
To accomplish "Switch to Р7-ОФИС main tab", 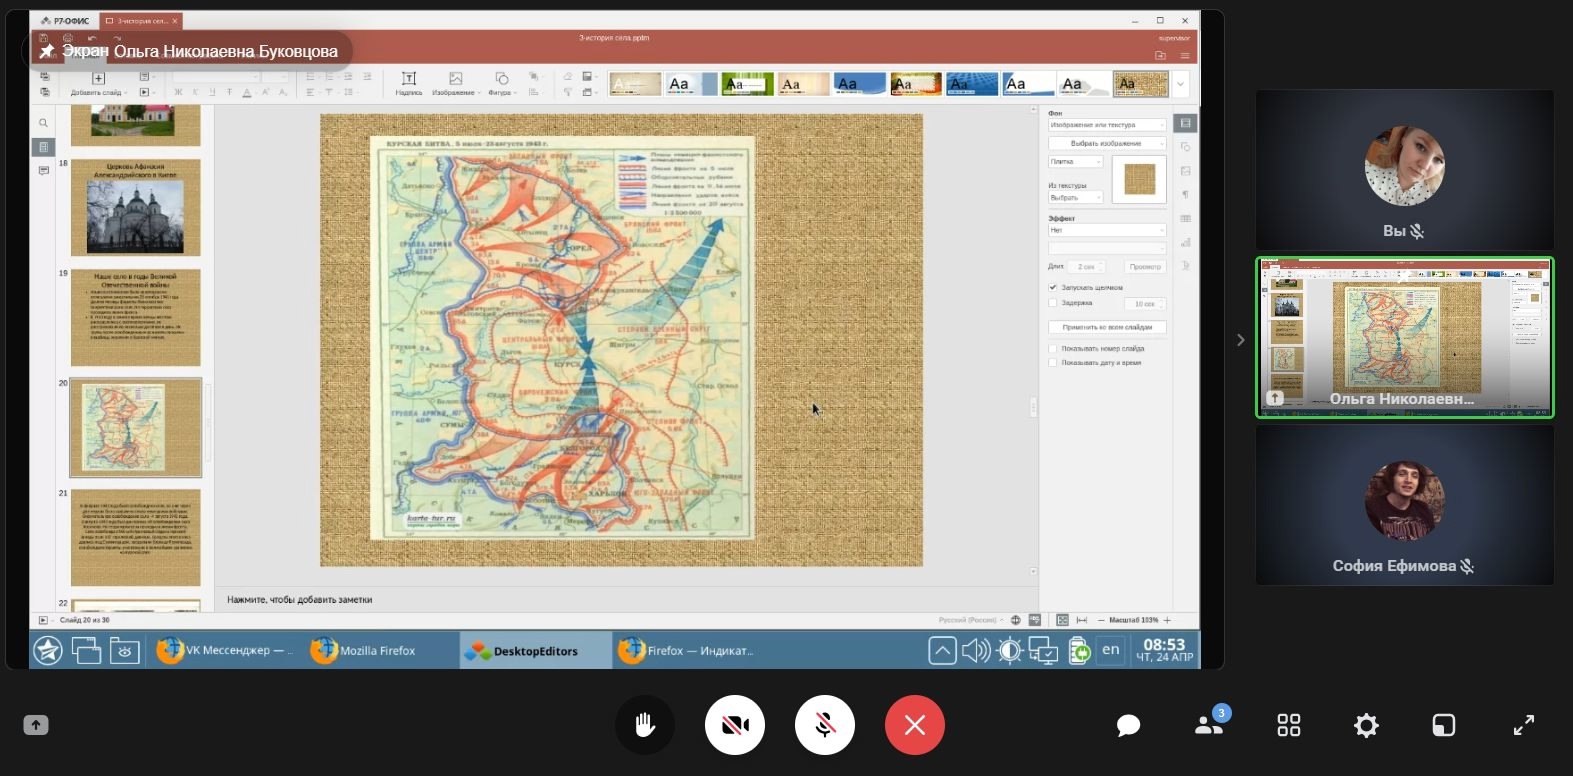I will point(66,20).
